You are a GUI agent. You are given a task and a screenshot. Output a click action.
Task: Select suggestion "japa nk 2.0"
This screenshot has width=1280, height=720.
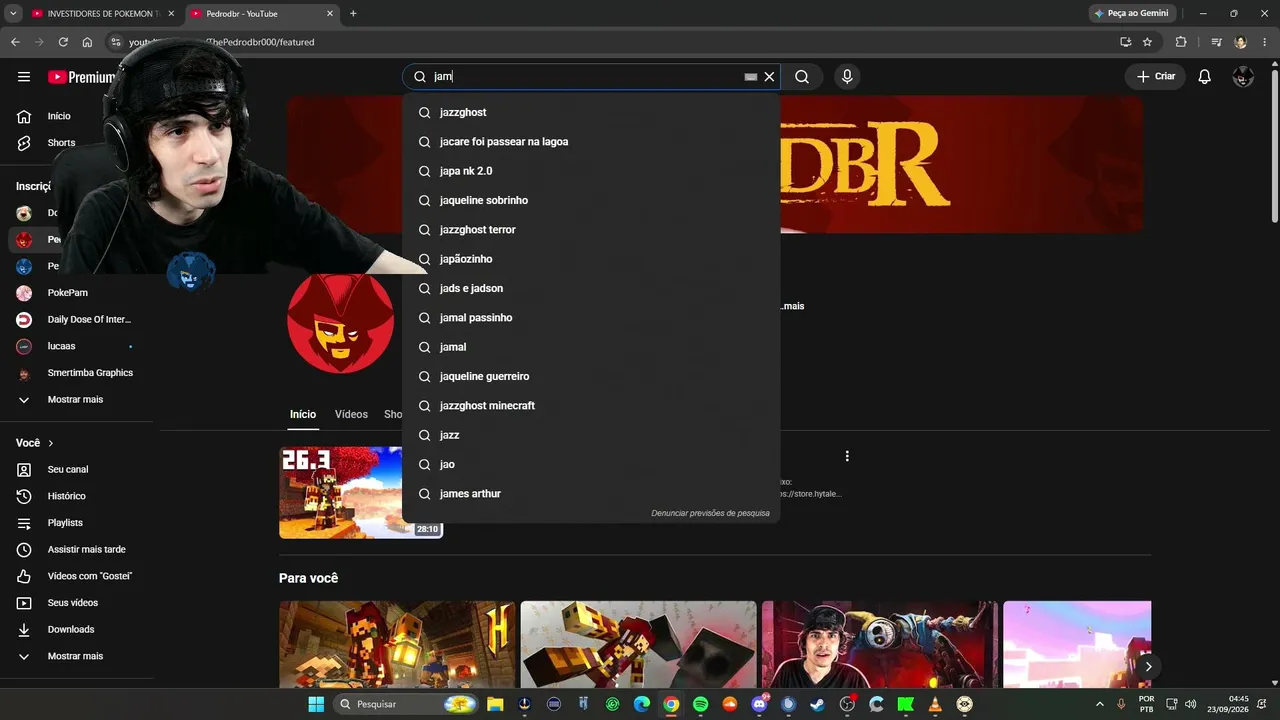(x=591, y=171)
